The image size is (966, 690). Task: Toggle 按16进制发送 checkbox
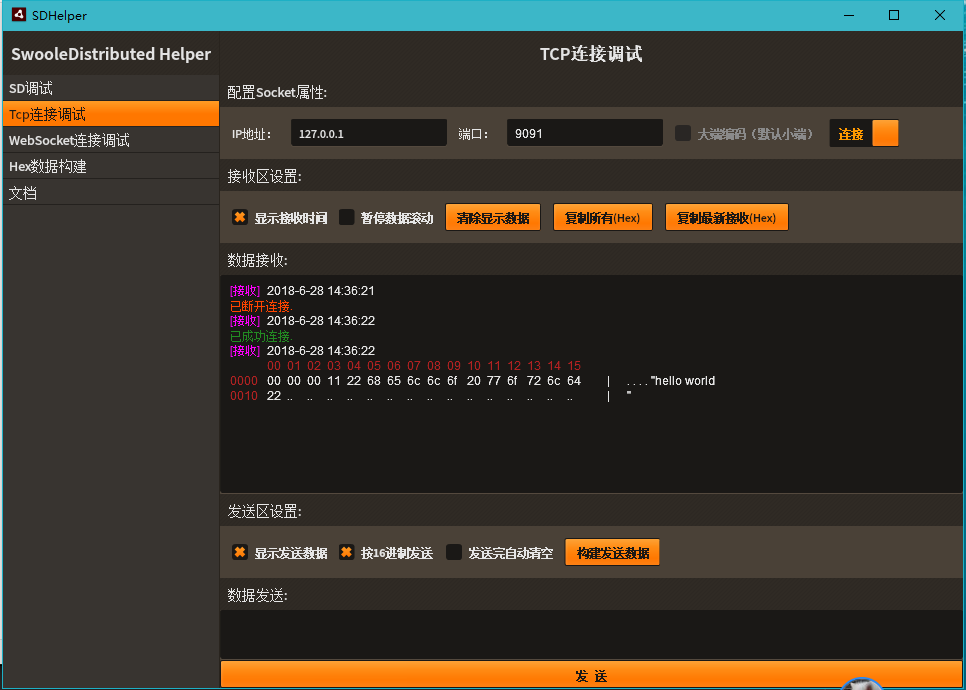pos(347,552)
